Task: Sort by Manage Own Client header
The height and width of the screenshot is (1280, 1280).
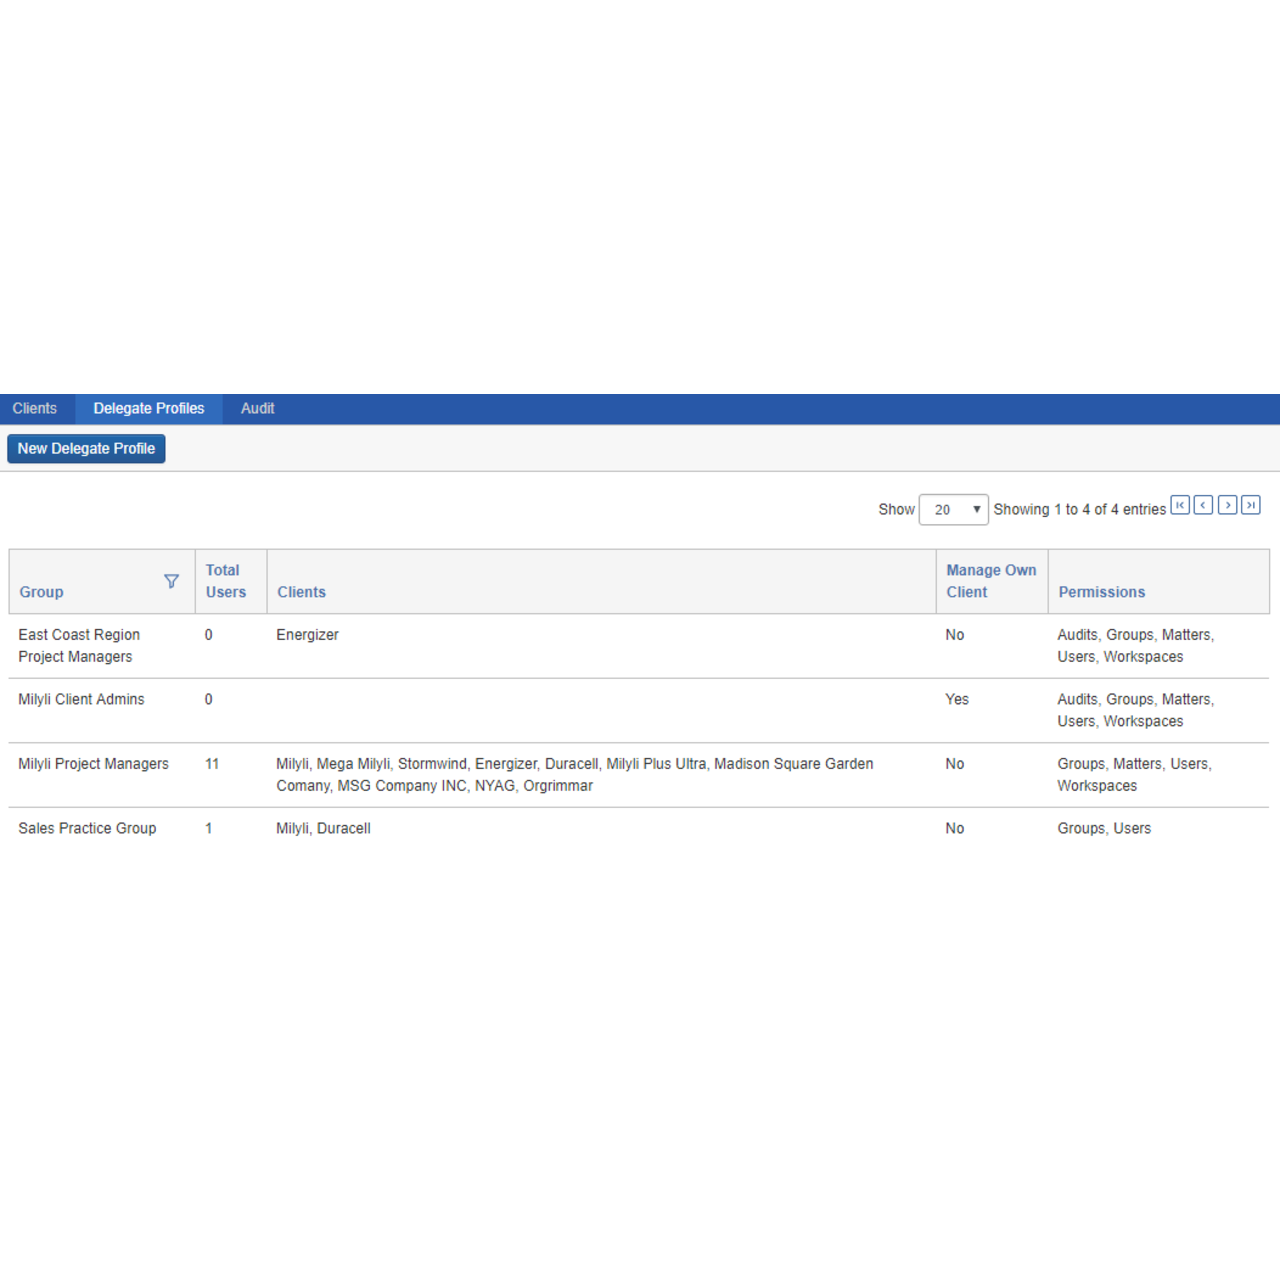Action: pos(990,581)
